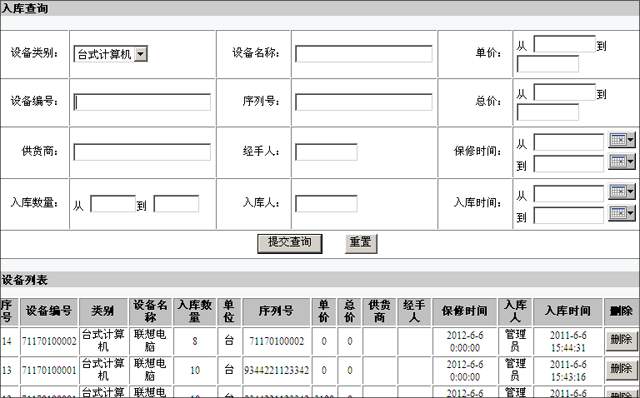The width and height of the screenshot is (640, 398).
Task: Click the 总价 到 input field
Action: click(548, 112)
